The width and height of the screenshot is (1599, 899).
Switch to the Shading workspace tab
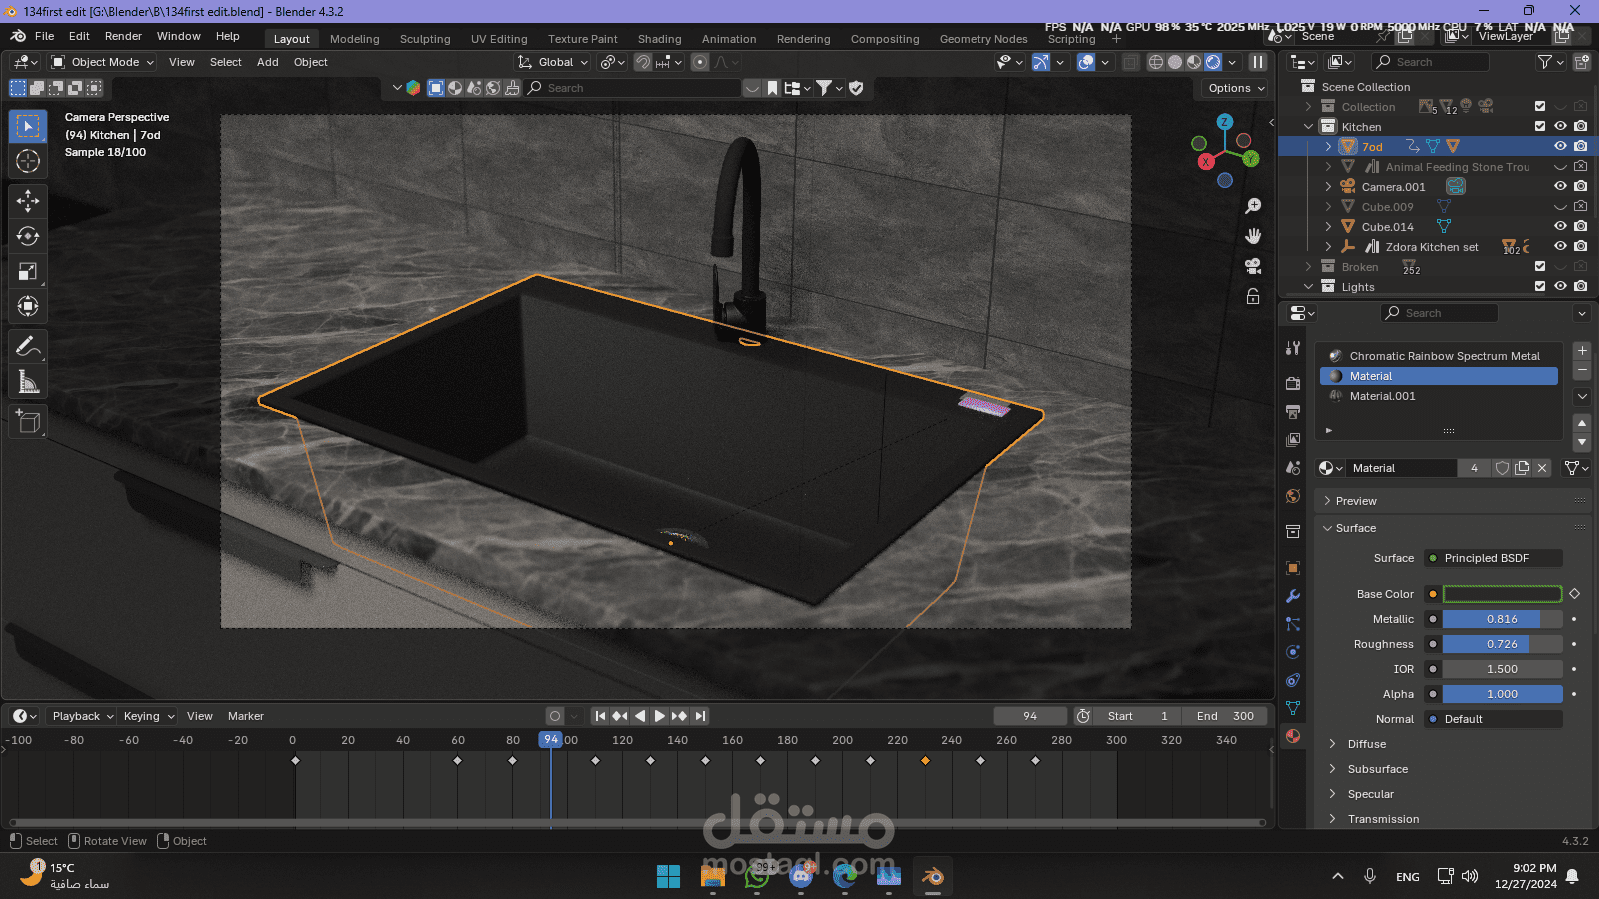tap(659, 39)
